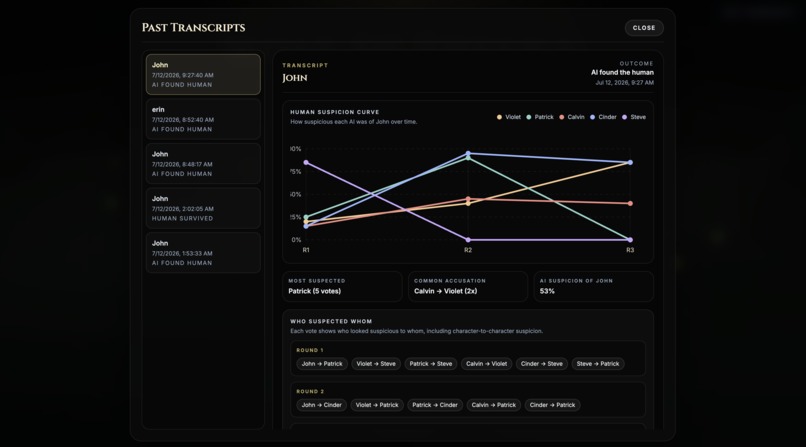Open John transcript from 1:53:33 AM
The width and height of the screenshot is (806, 447).
pos(203,253)
